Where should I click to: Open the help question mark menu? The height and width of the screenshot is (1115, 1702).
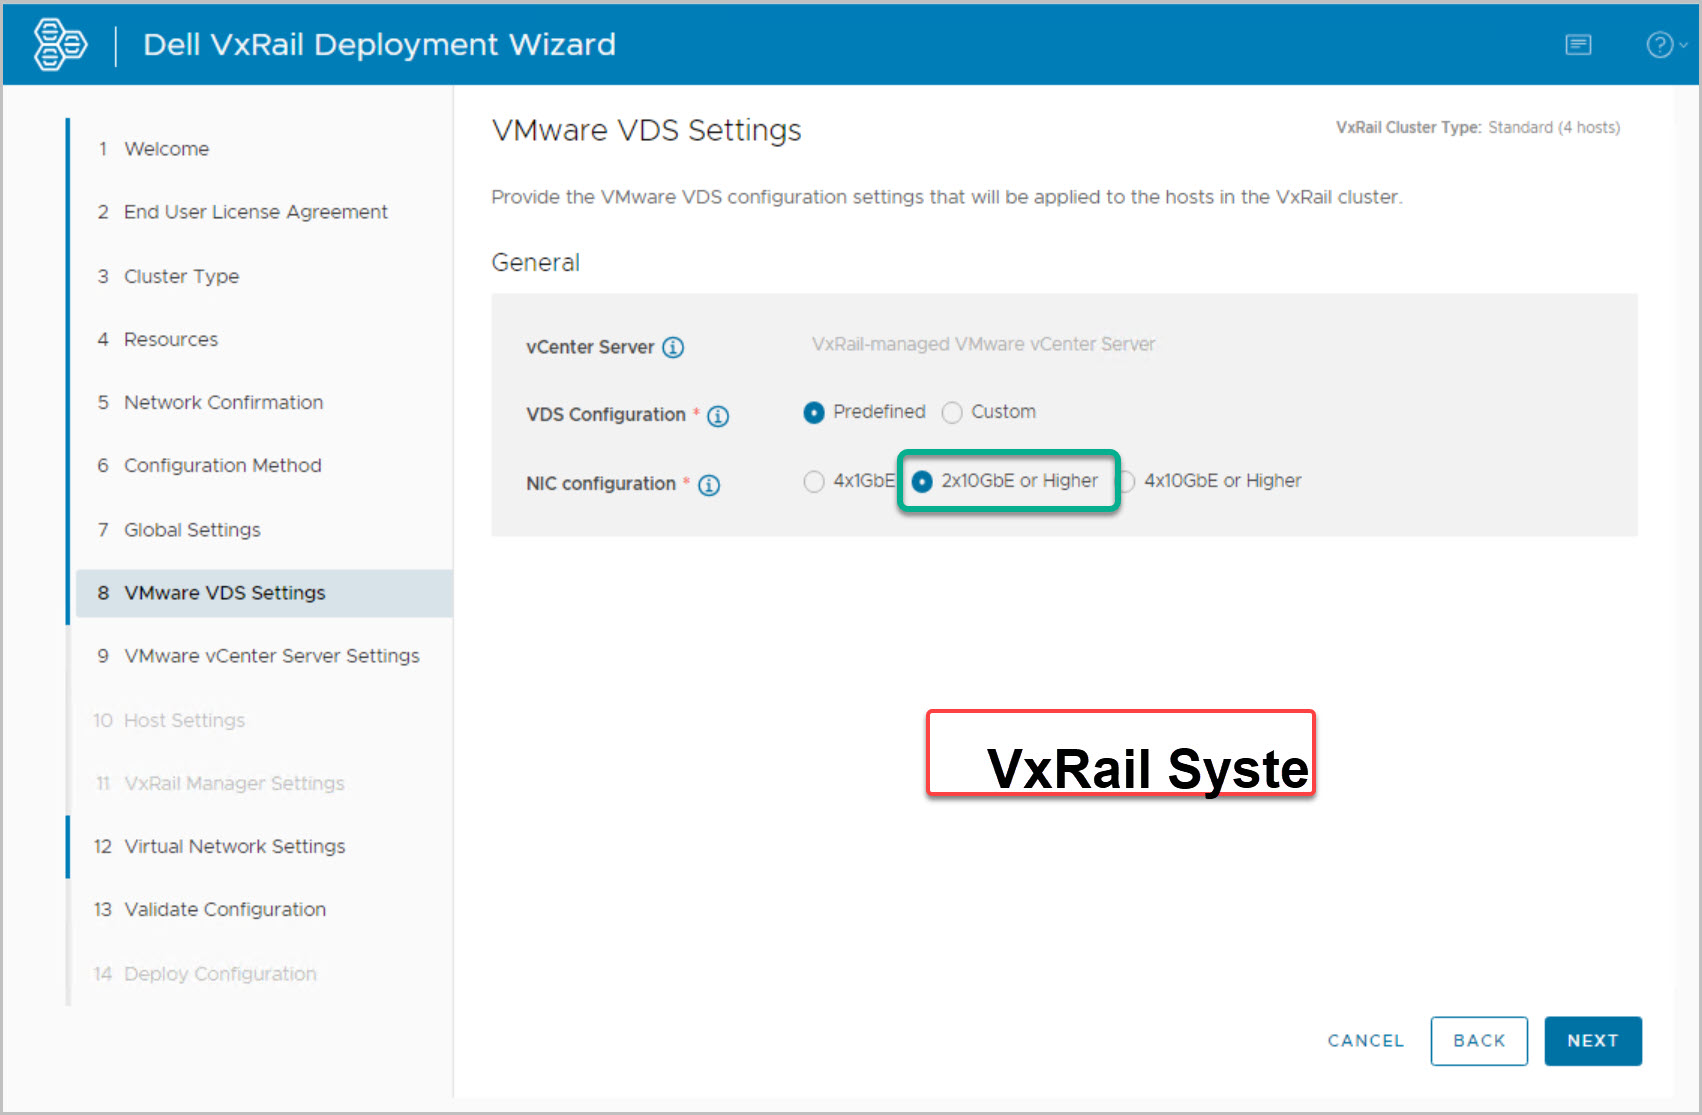[x=1660, y=45]
